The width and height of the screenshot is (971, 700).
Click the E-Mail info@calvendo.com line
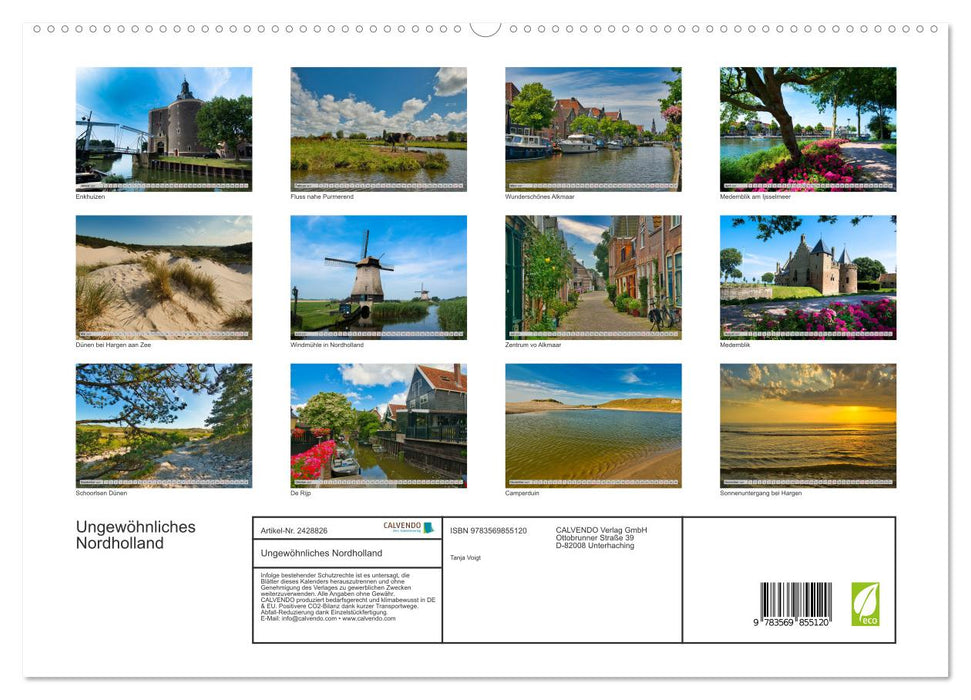click(328, 618)
